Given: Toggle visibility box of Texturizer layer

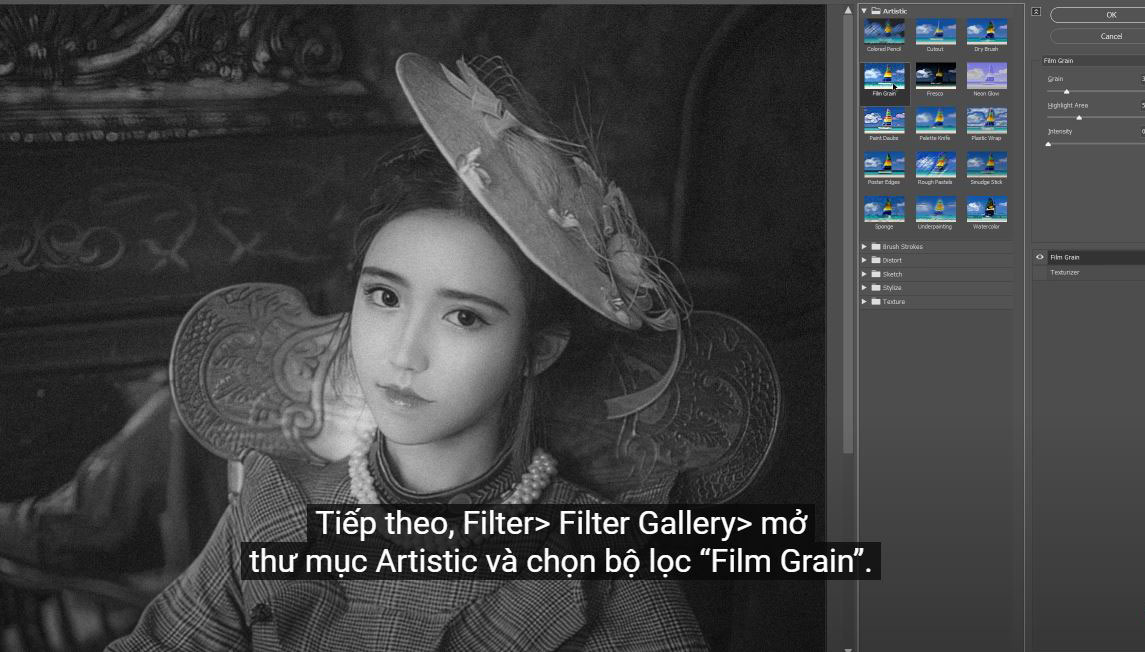Looking at the screenshot, I should point(1040,272).
